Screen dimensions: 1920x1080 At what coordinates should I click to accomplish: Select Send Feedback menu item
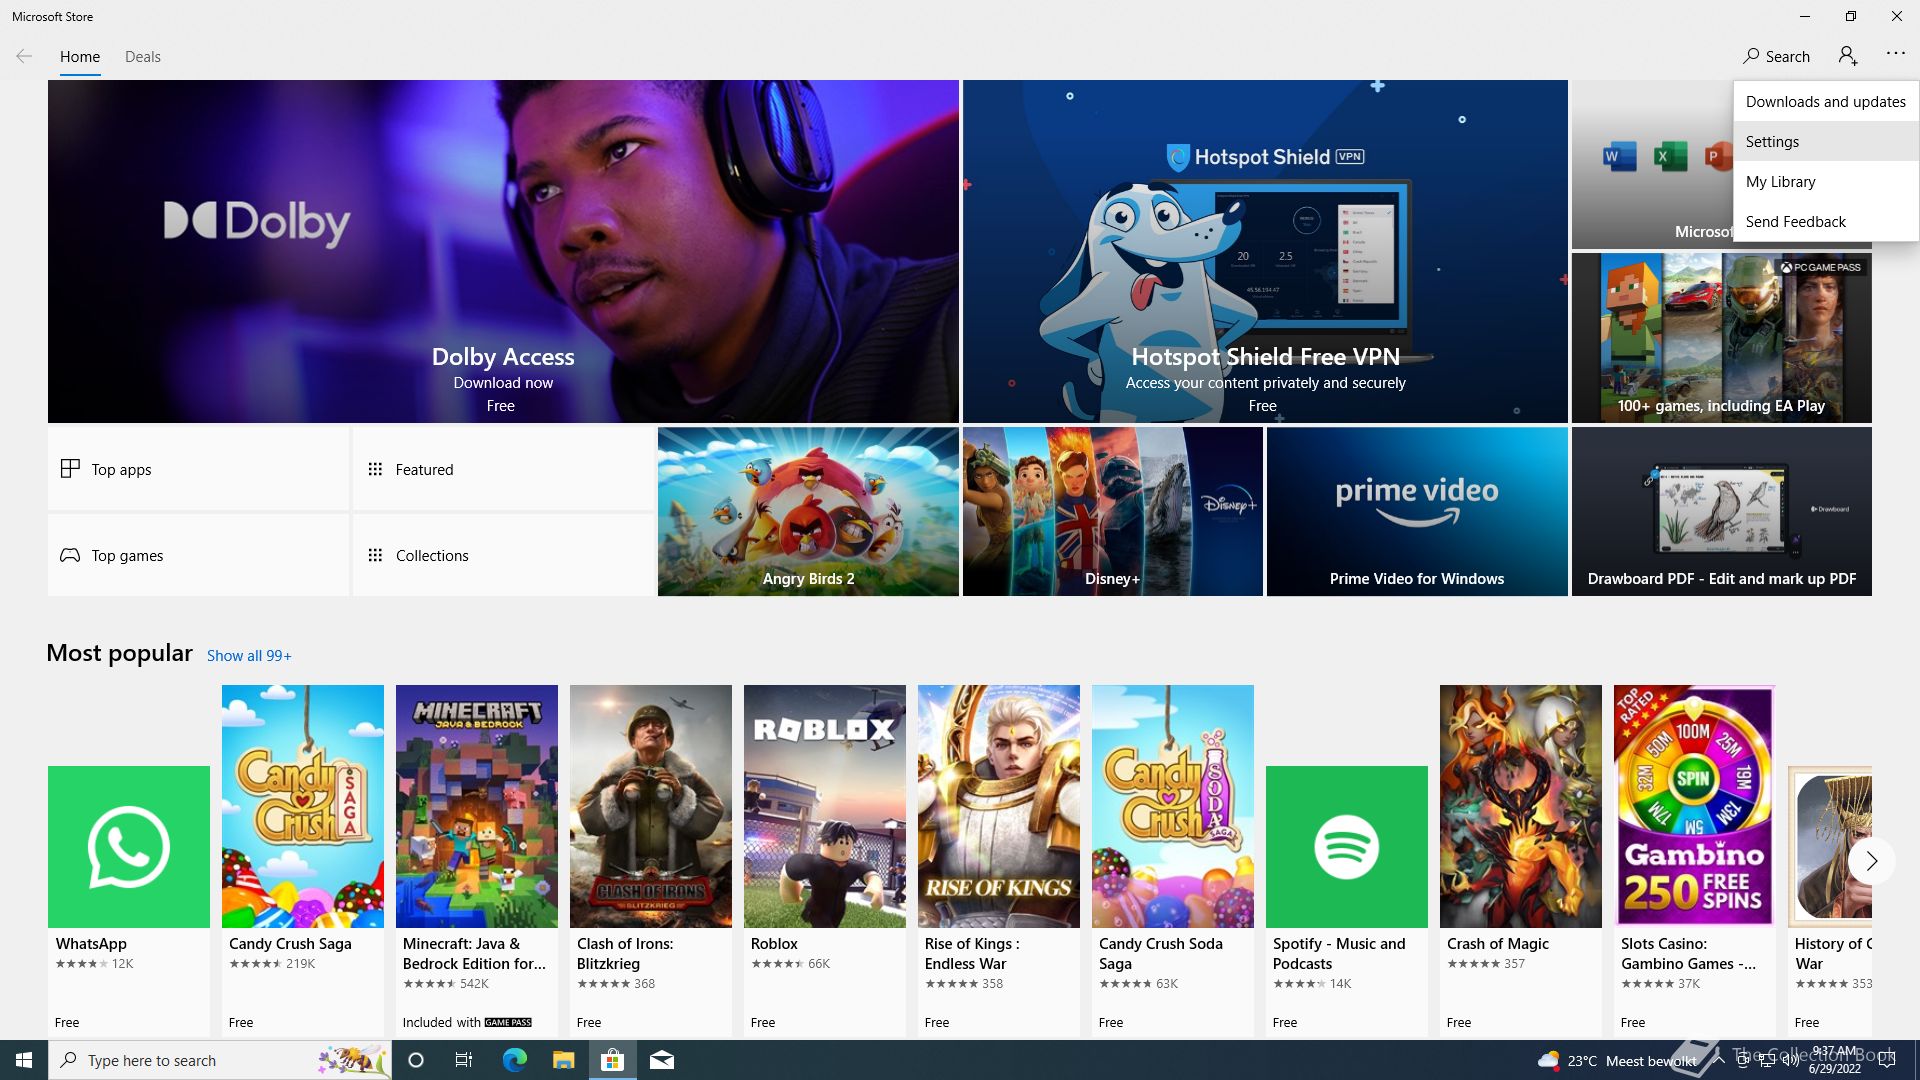point(1826,221)
